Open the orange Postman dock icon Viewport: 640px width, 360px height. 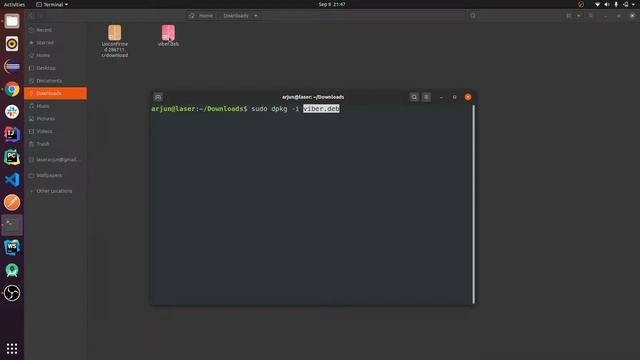click(12, 202)
